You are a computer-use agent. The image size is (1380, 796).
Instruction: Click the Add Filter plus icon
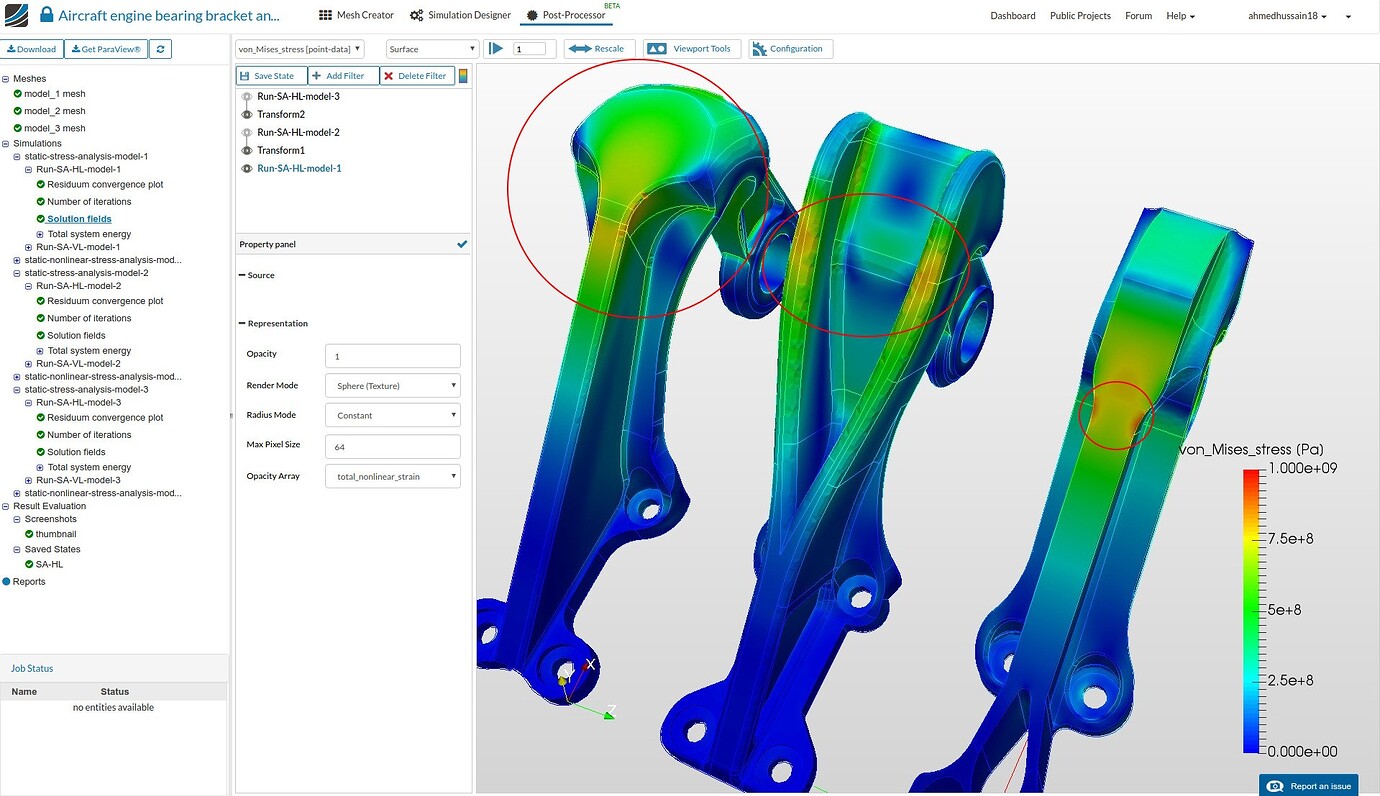click(x=318, y=75)
